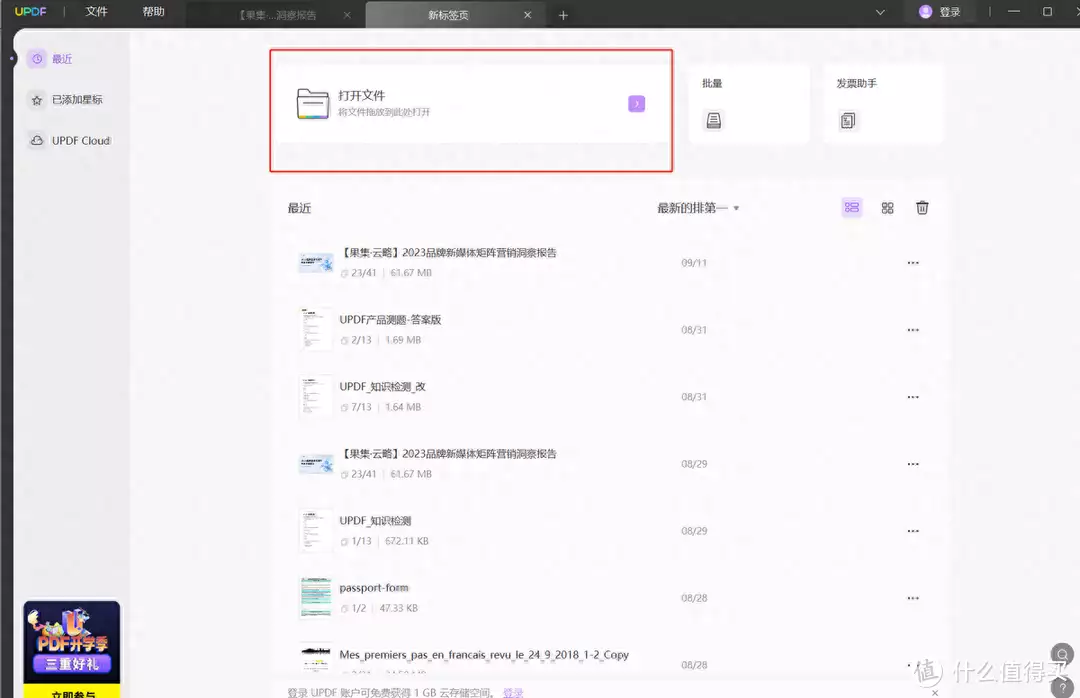Click the 登录 link in the cloud storage notice
The image size is (1080, 698).
pyautogui.click(x=513, y=692)
